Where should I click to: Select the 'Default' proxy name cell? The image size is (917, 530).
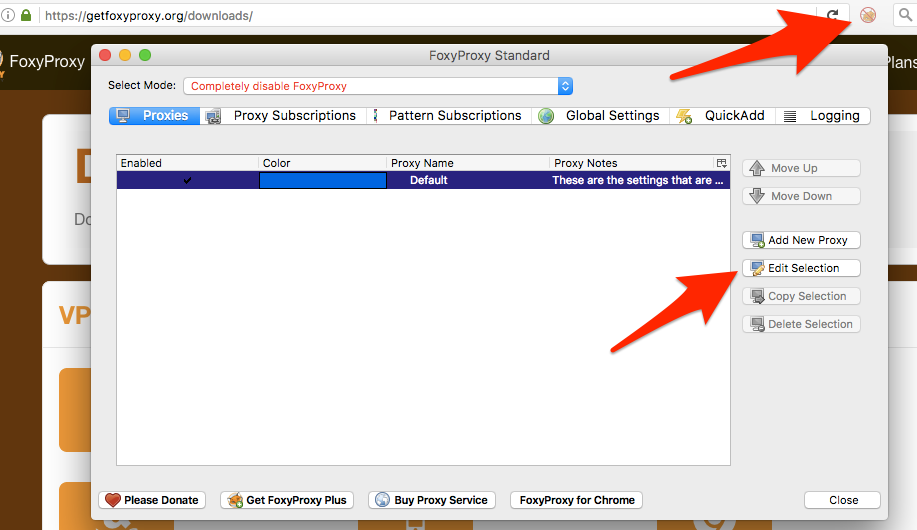point(429,180)
